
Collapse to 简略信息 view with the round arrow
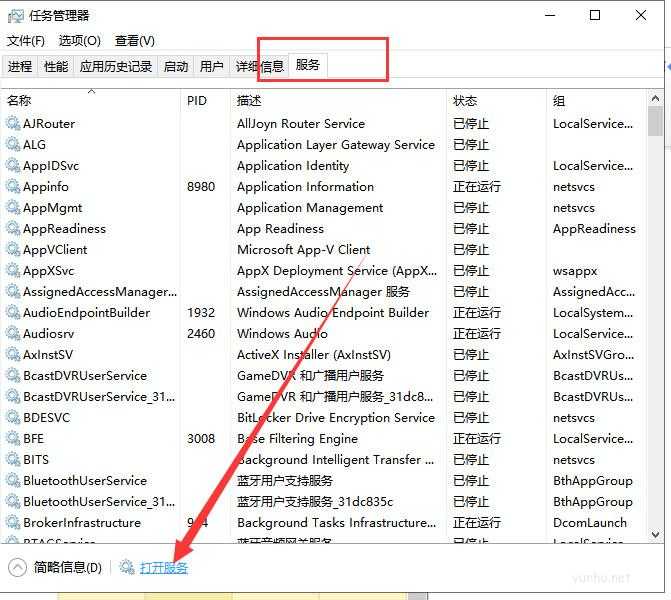click(17, 567)
